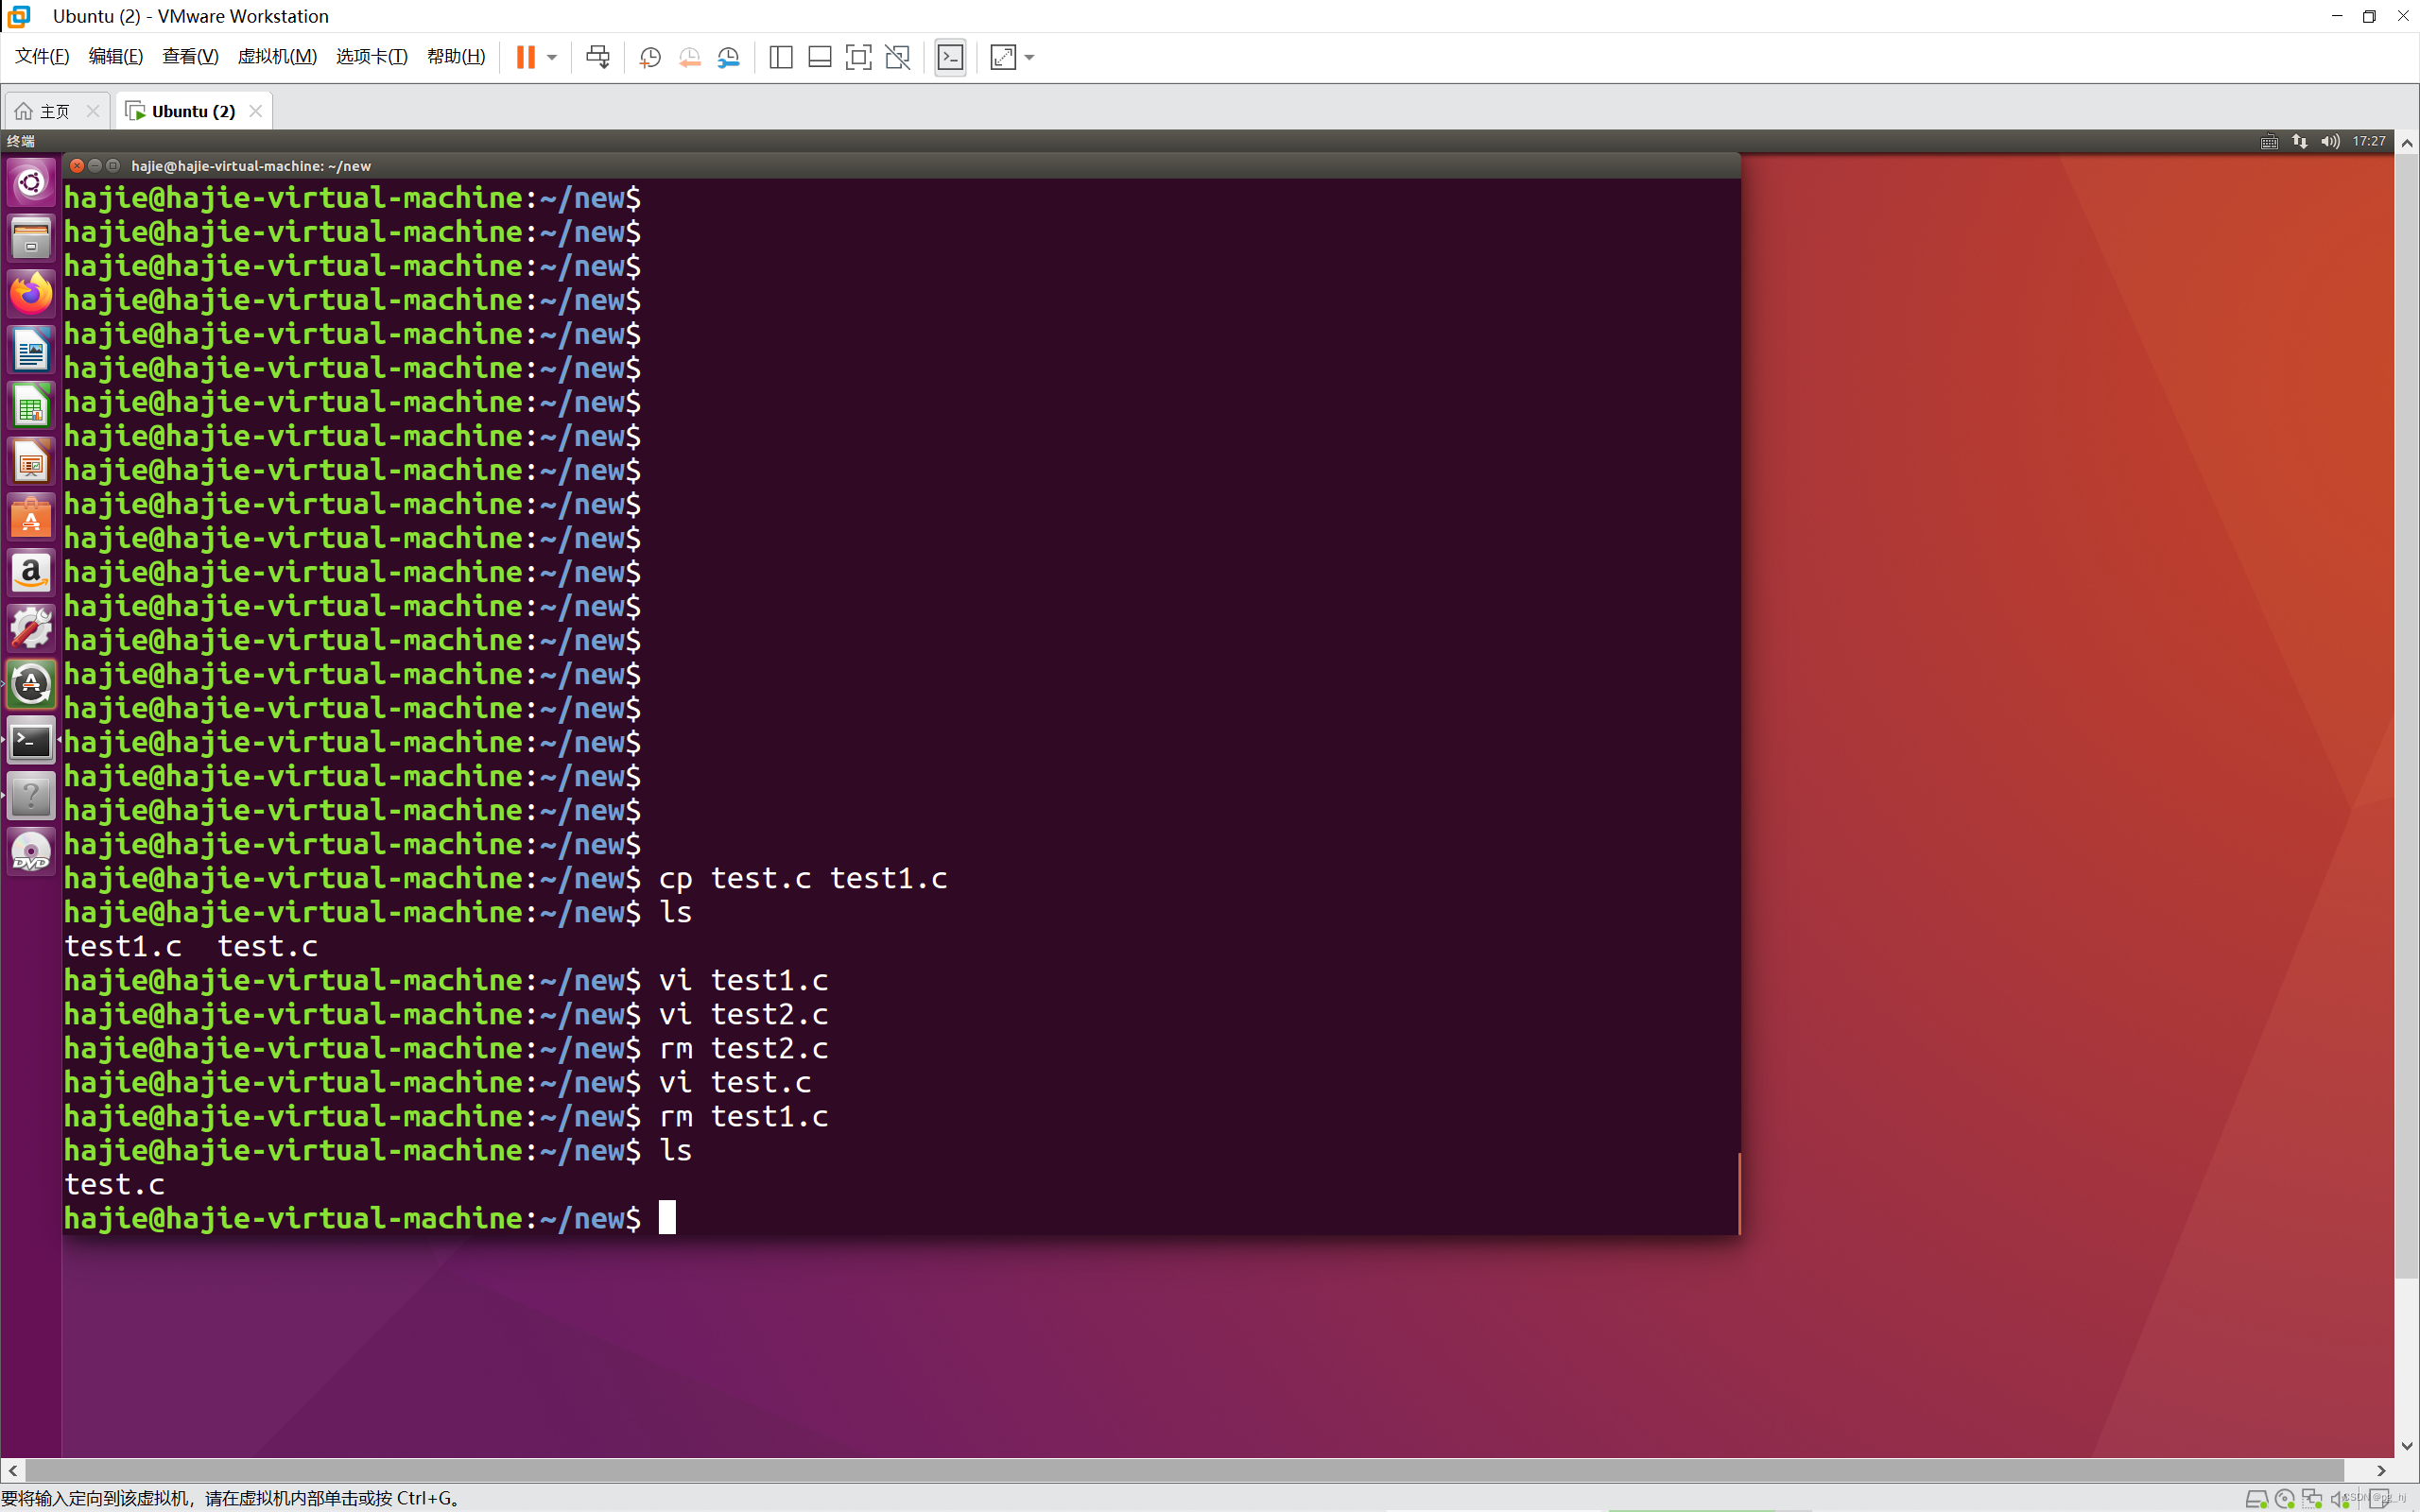
Task: Toggle the library sidebar panel view
Action: pos(781,57)
